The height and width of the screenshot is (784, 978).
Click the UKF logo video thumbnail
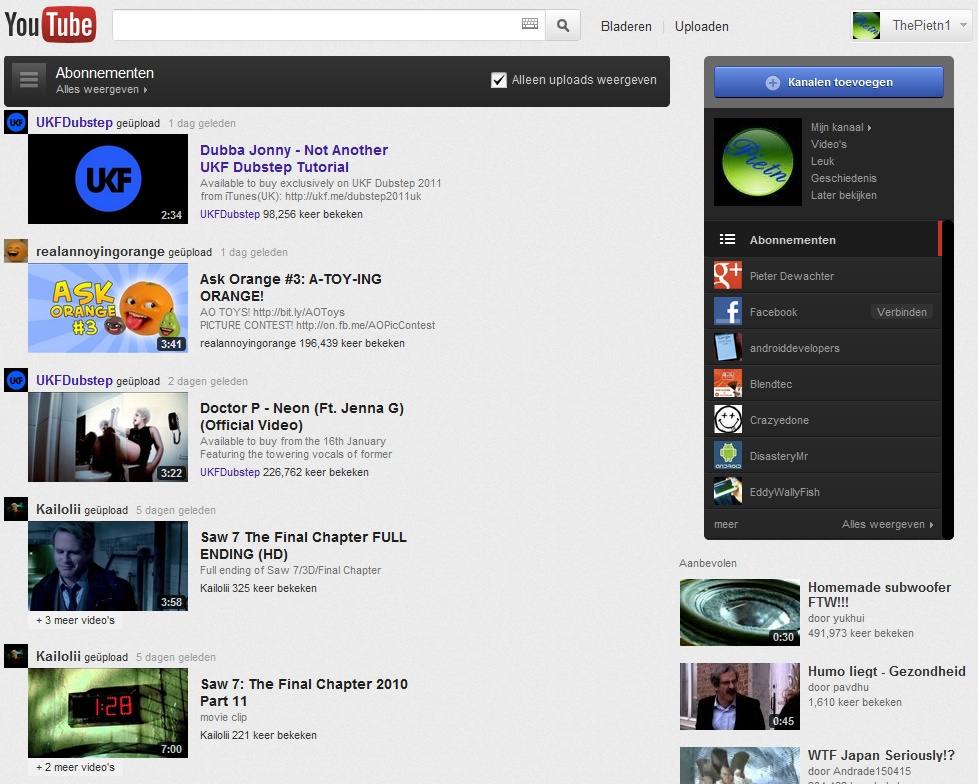tap(108, 179)
